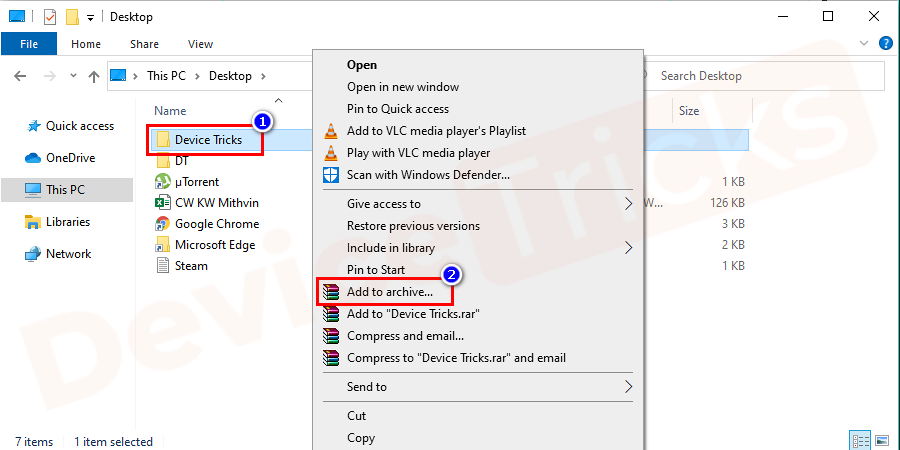
Task: Select Pin to Quick access
Action: 398,109
